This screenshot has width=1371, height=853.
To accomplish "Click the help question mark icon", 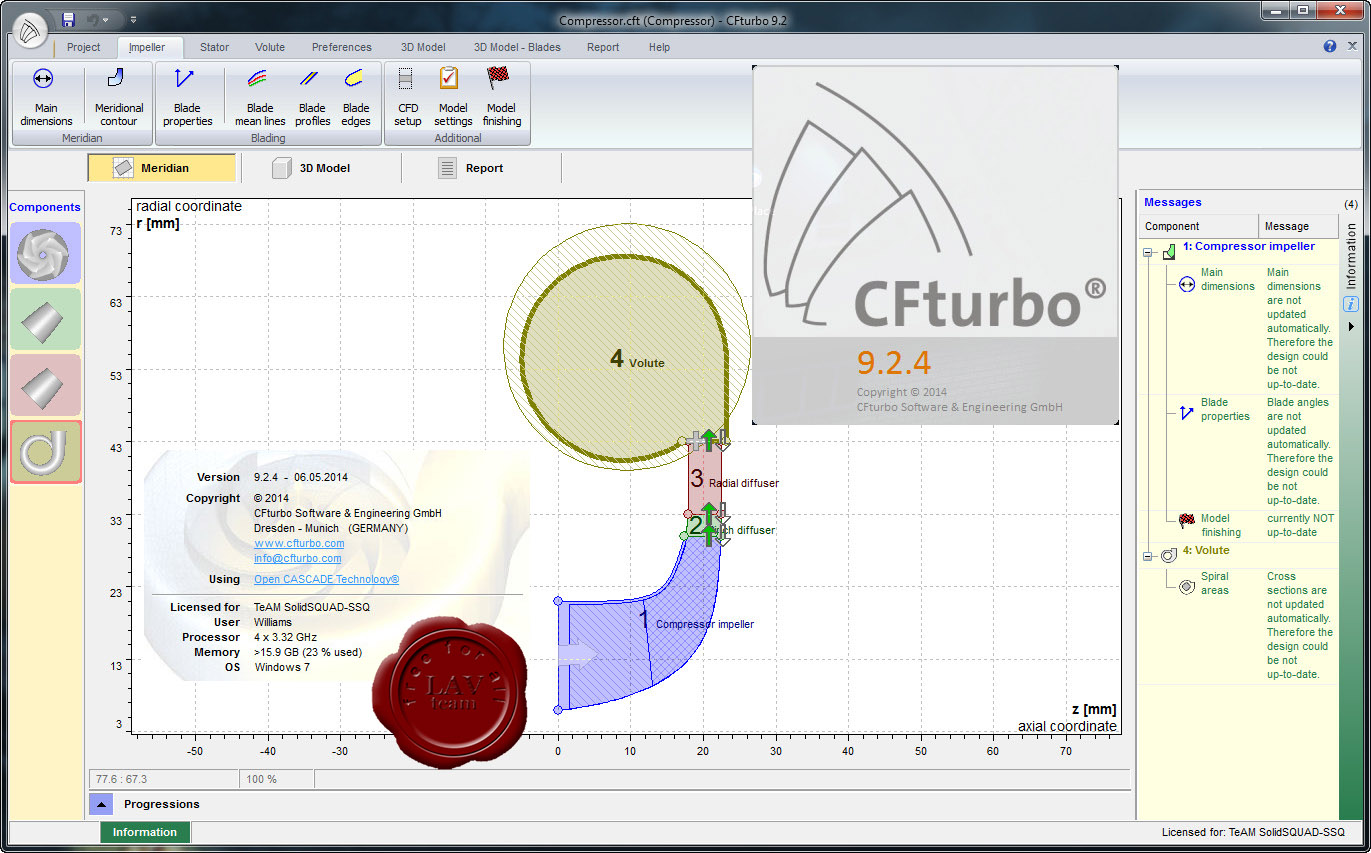I will pyautogui.click(x=1330, y=46).
